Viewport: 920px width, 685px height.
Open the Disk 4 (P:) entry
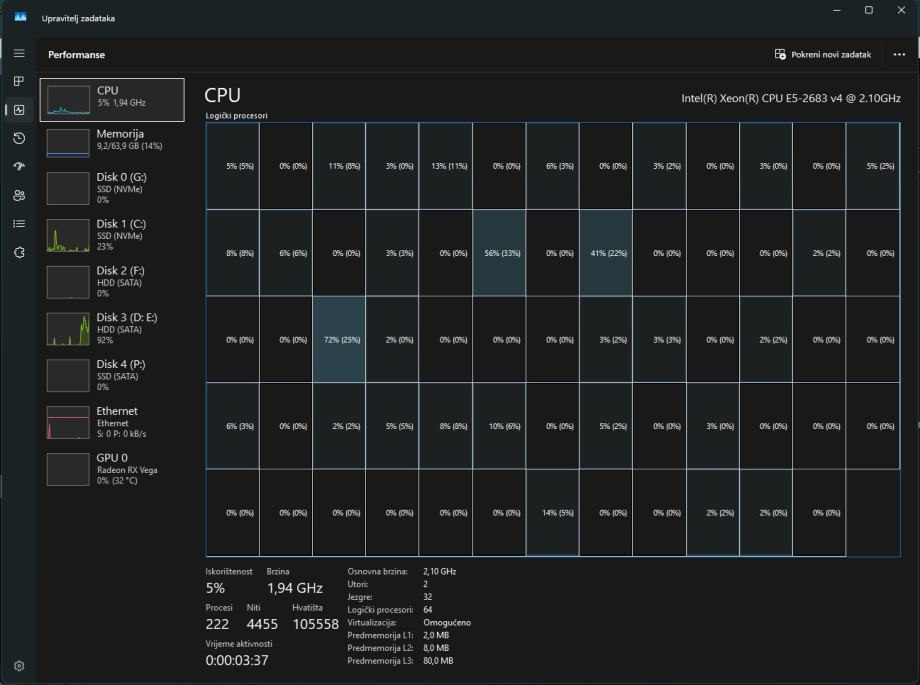pos(112,375)
